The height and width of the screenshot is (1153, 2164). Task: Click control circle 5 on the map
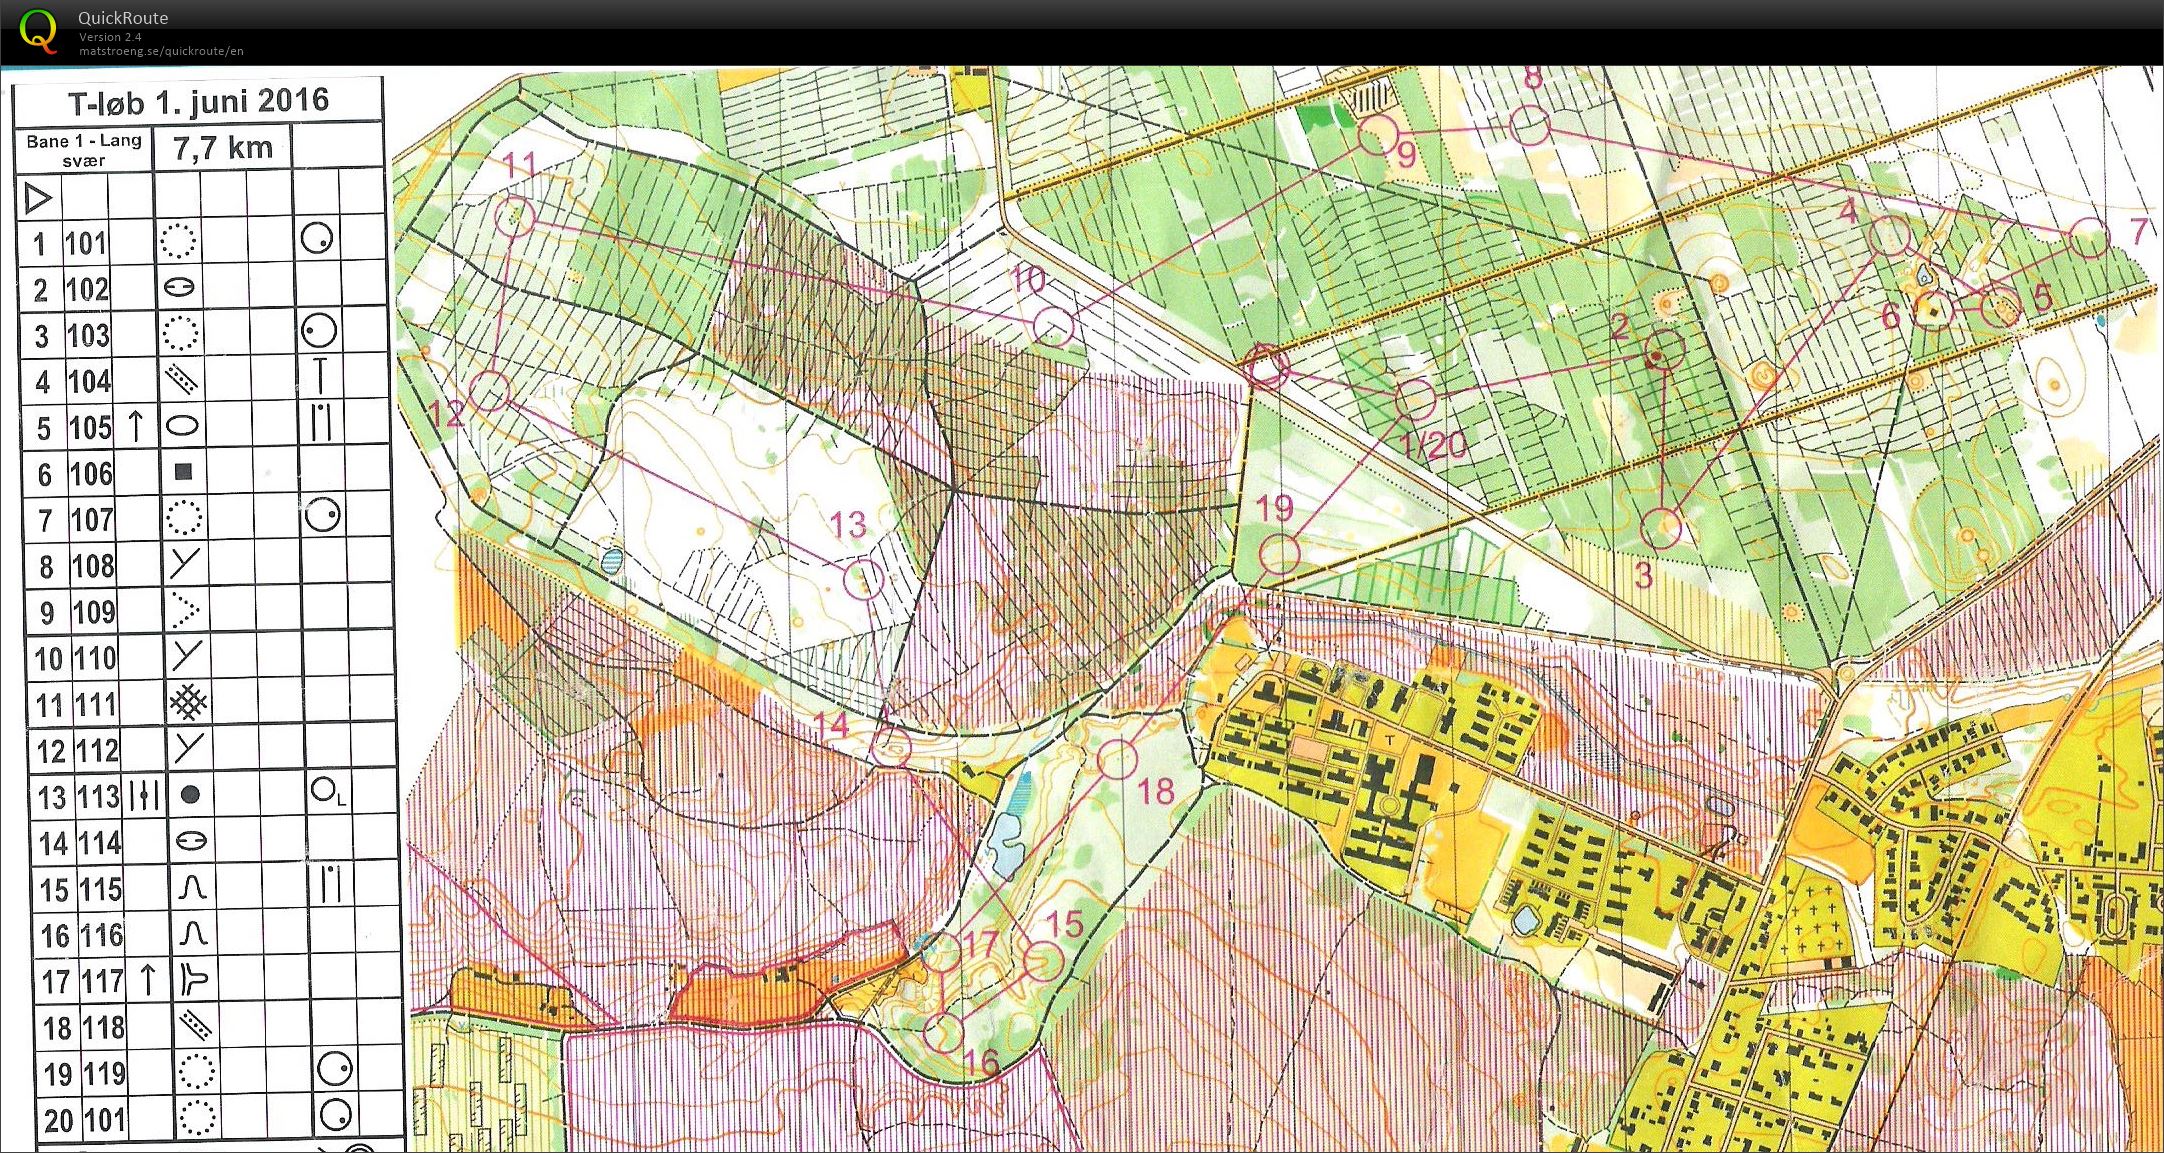point(2001,307)
